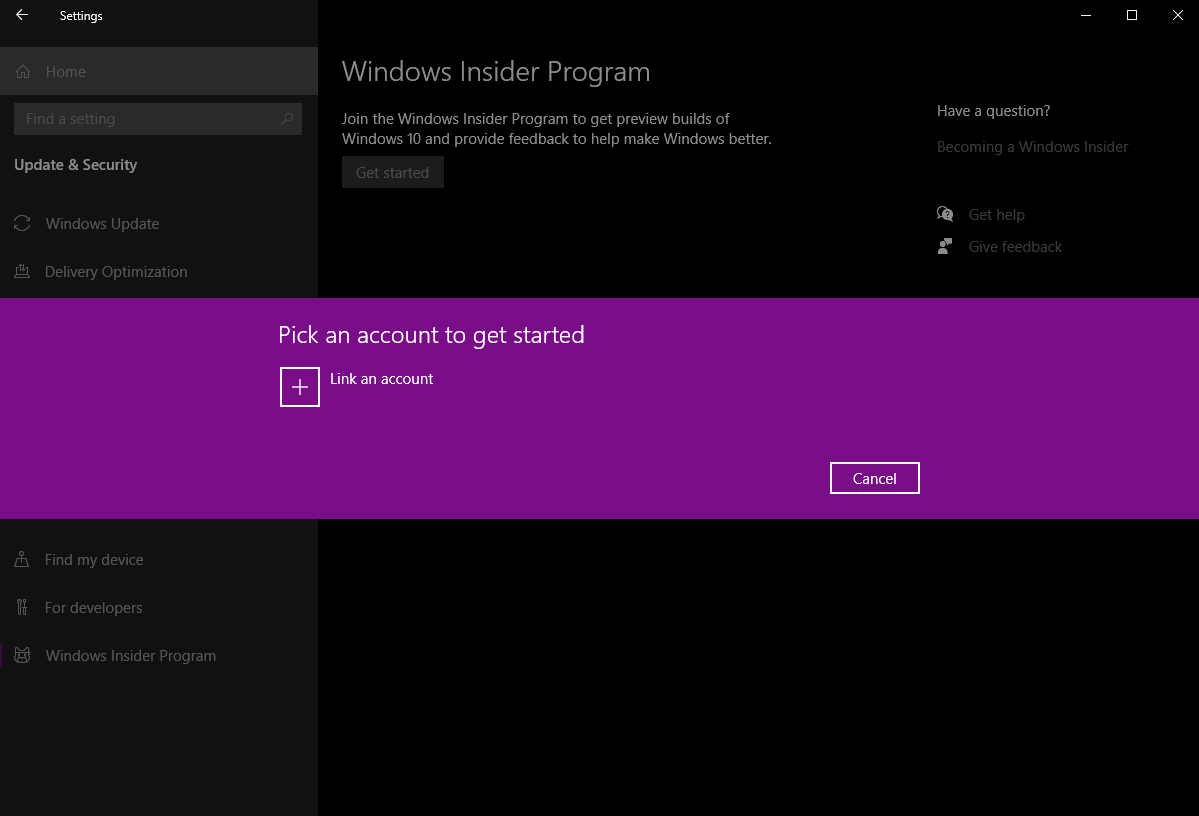1199x816 pixels.
Task: Click the Give feedback person icon
Action: tap(945, 245)
